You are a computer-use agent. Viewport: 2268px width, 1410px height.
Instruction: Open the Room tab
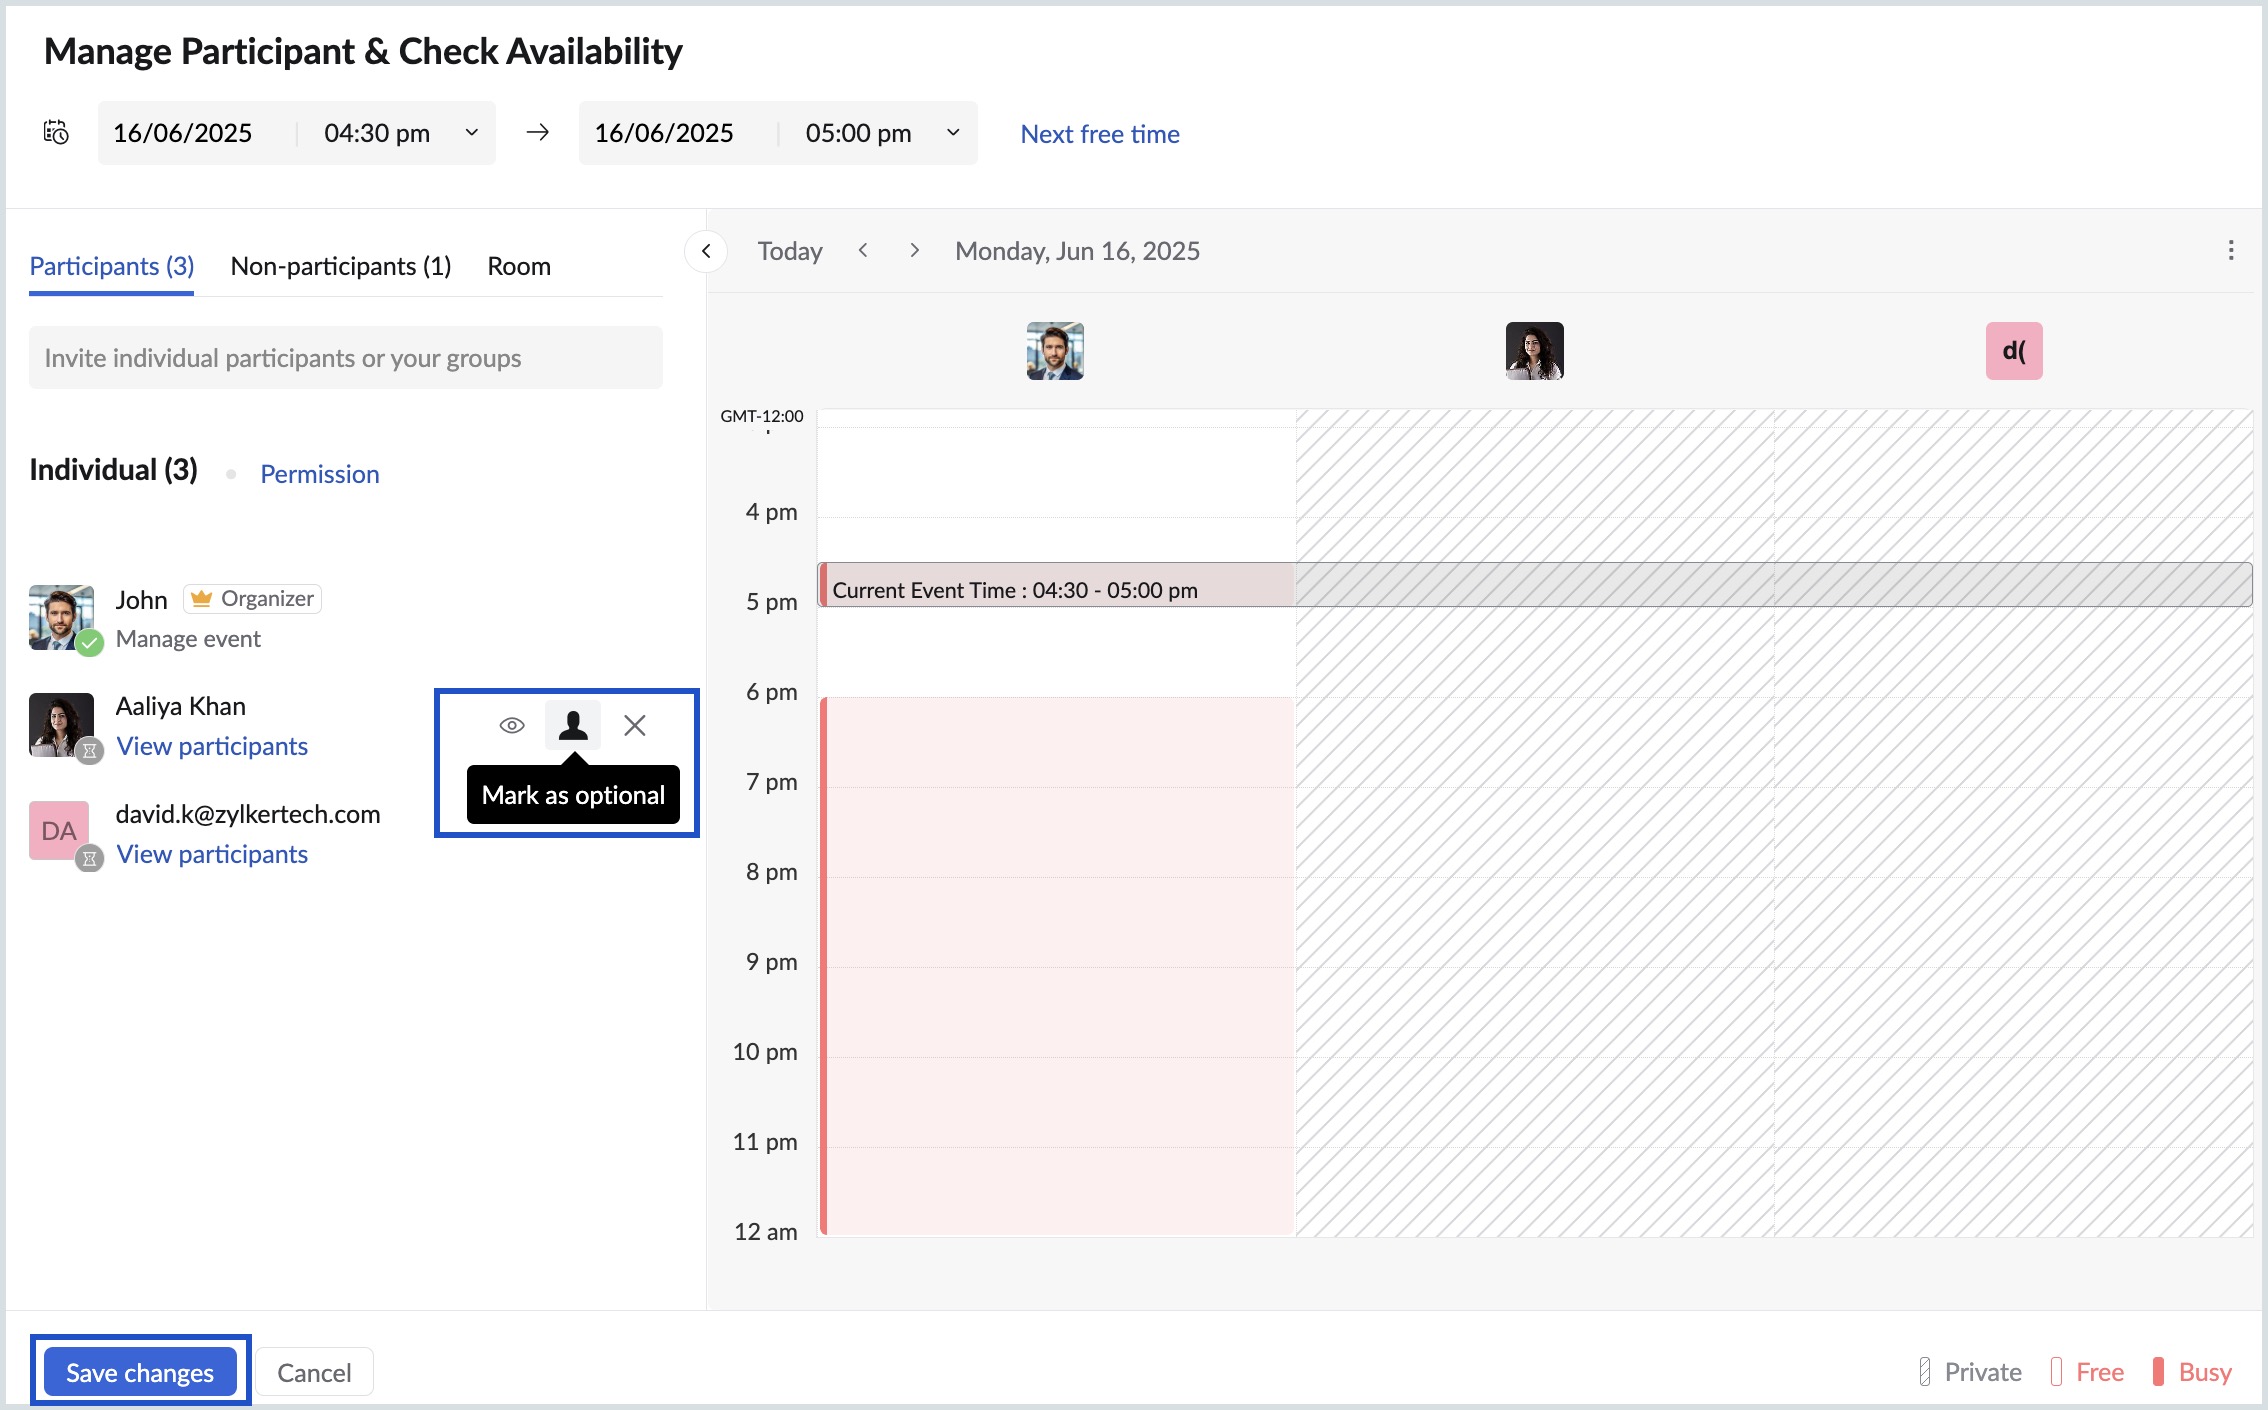pos(519,266)
